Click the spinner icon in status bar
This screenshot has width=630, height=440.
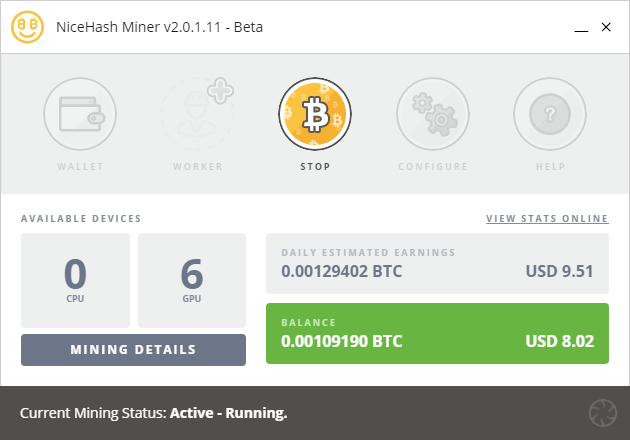coord(603,413)
